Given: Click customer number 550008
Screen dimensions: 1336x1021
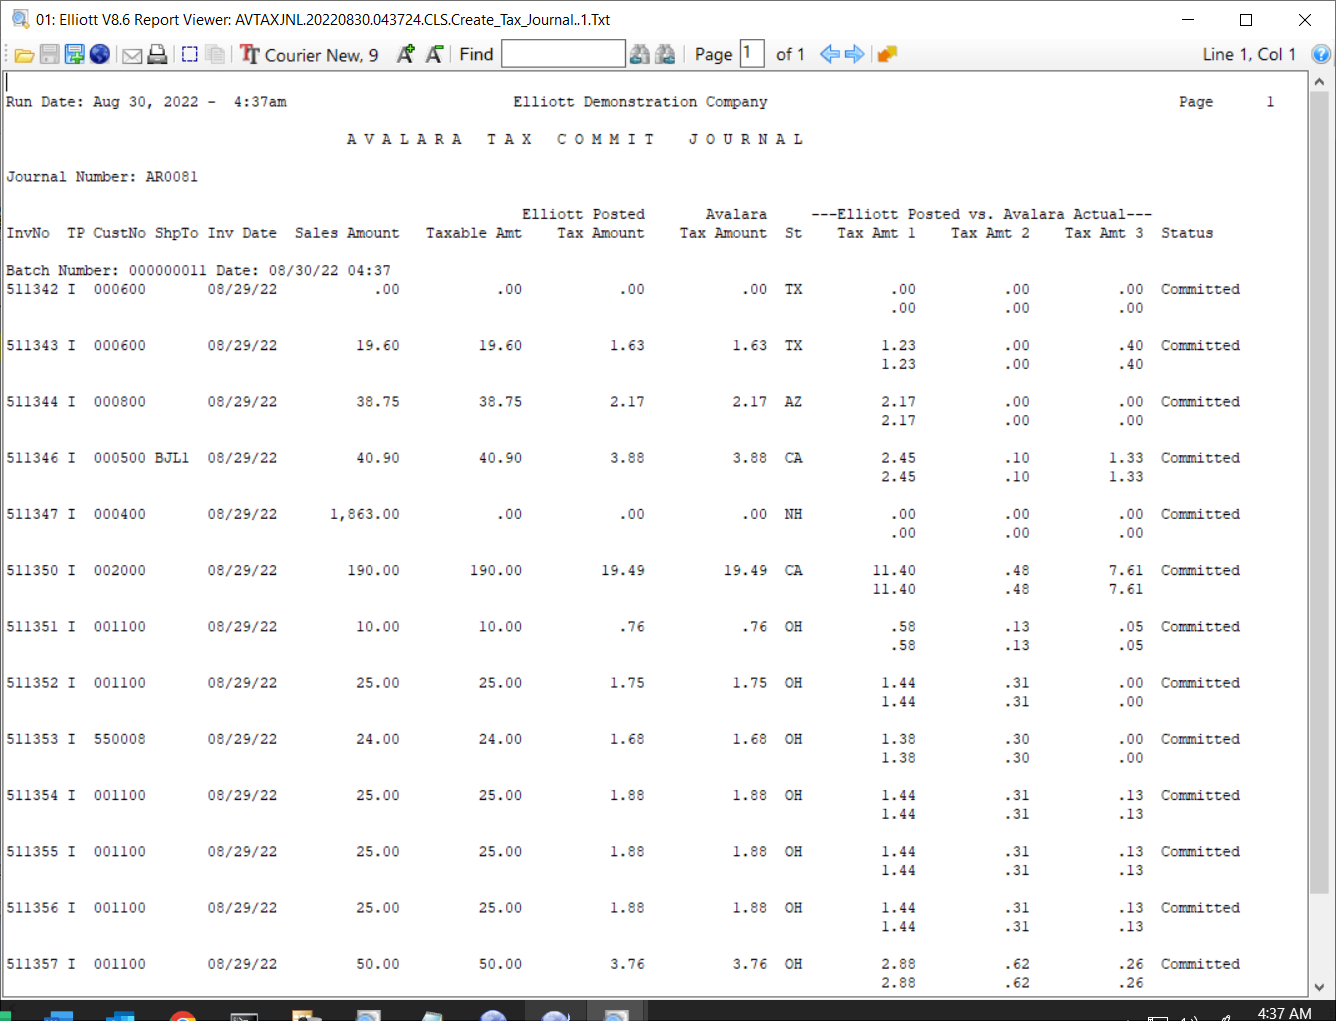Looking at the screenshot, I should tap(120, 739).
